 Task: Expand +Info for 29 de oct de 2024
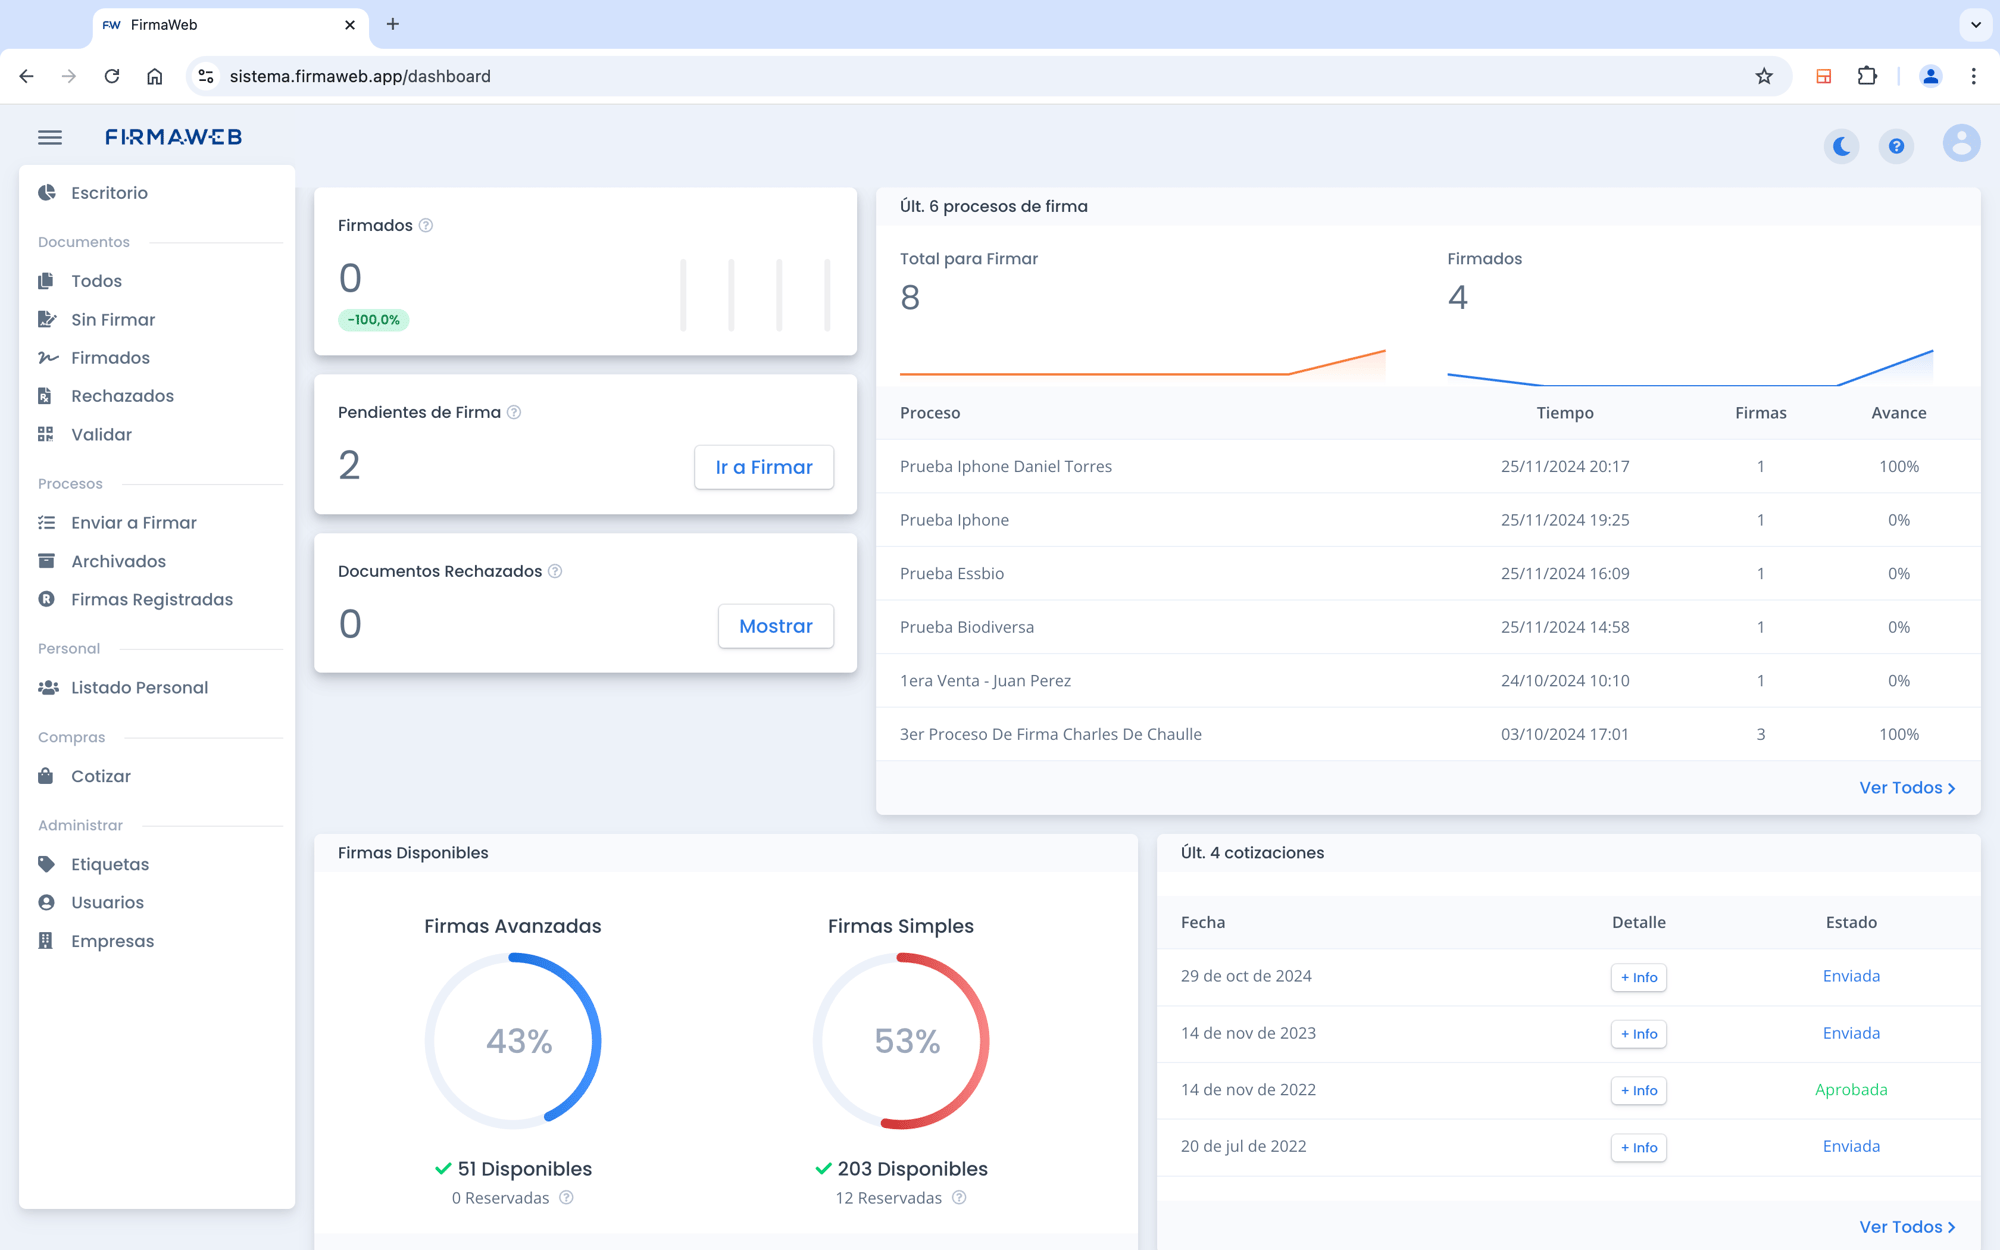coord(1638,977)
